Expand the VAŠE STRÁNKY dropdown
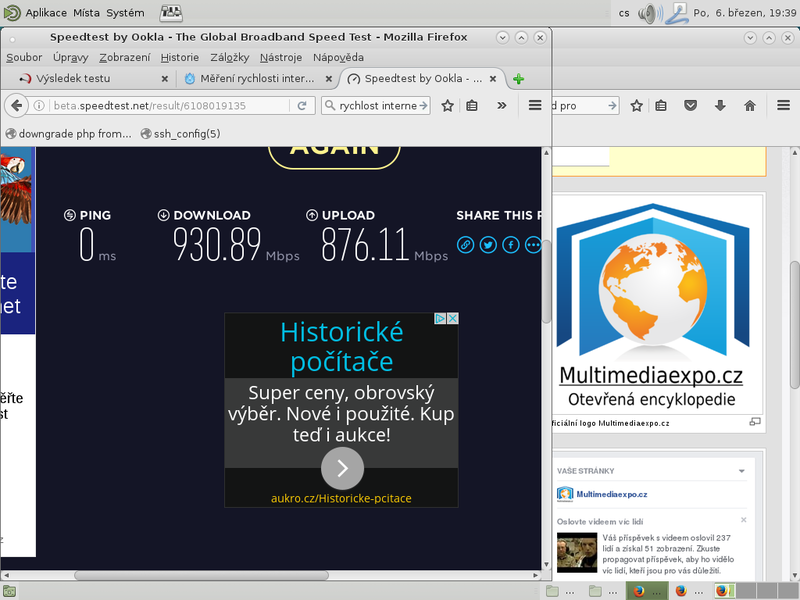The height and width of the screenshot is (600, 800). pyautogui.click(x=741, y=470)
